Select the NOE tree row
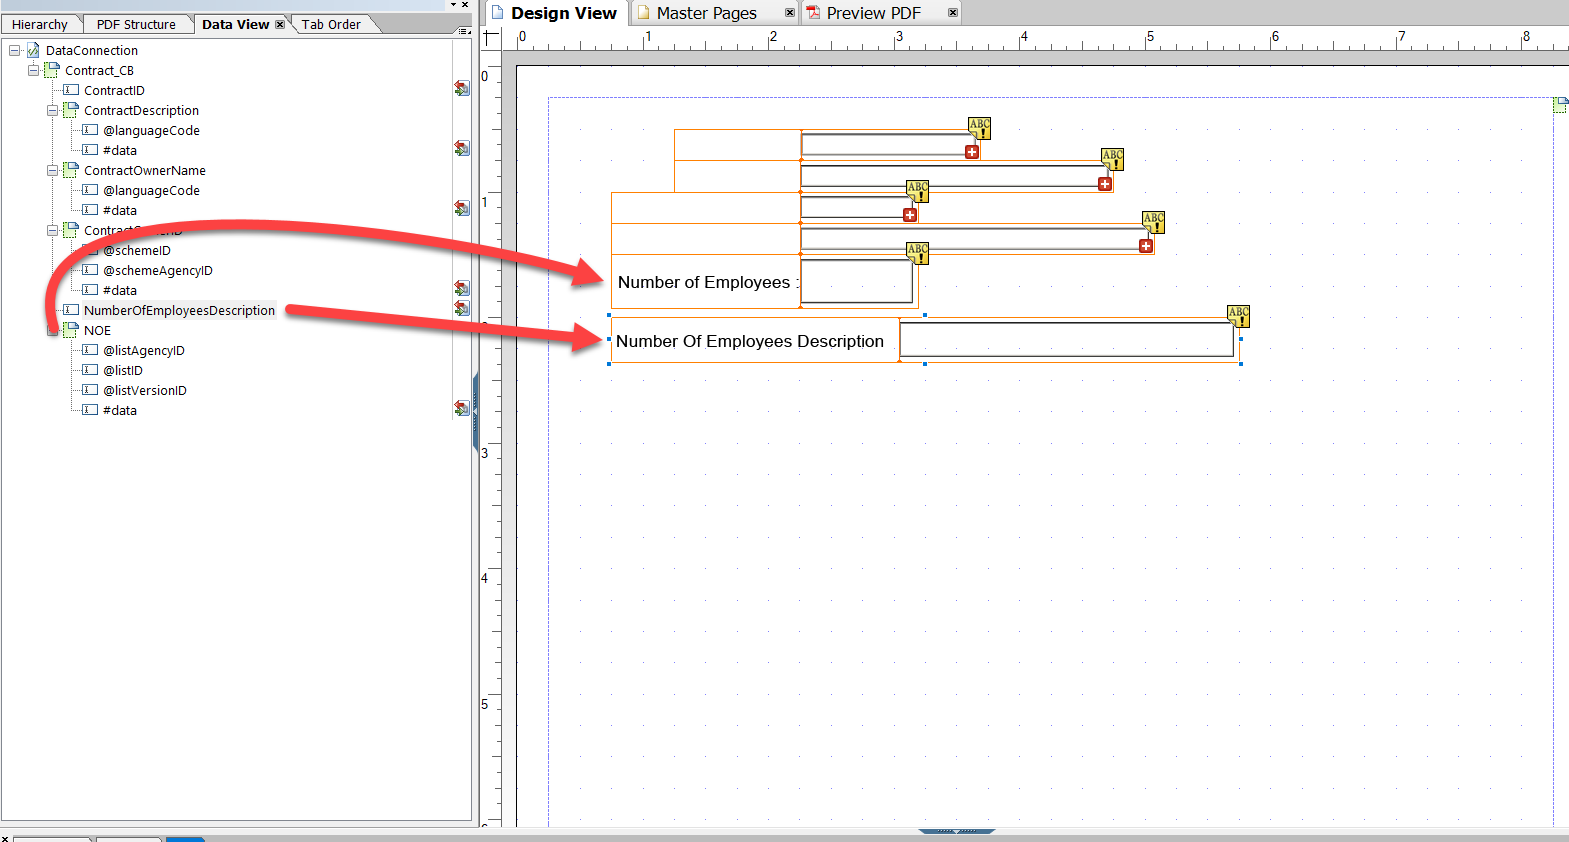 (97, 330)
